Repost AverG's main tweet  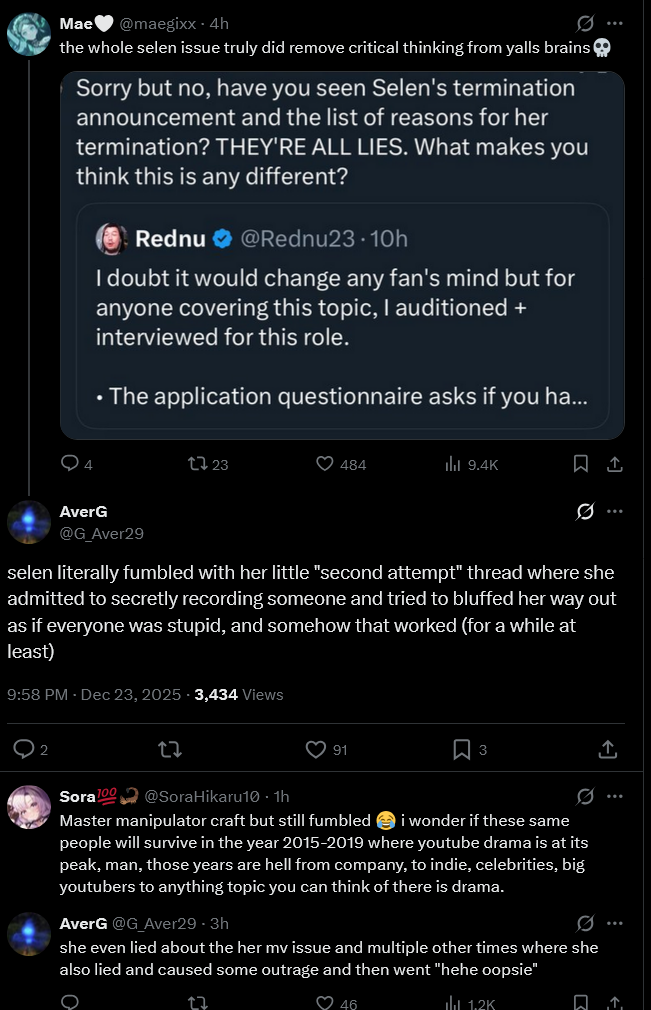(169, 749)
